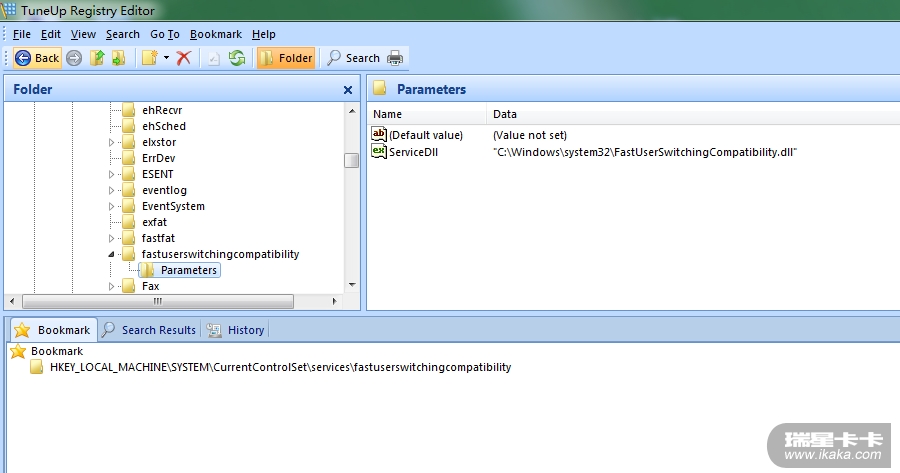Click the Parameters header folder icon
This screenshot has width=900, height=473.
[379, 88]
